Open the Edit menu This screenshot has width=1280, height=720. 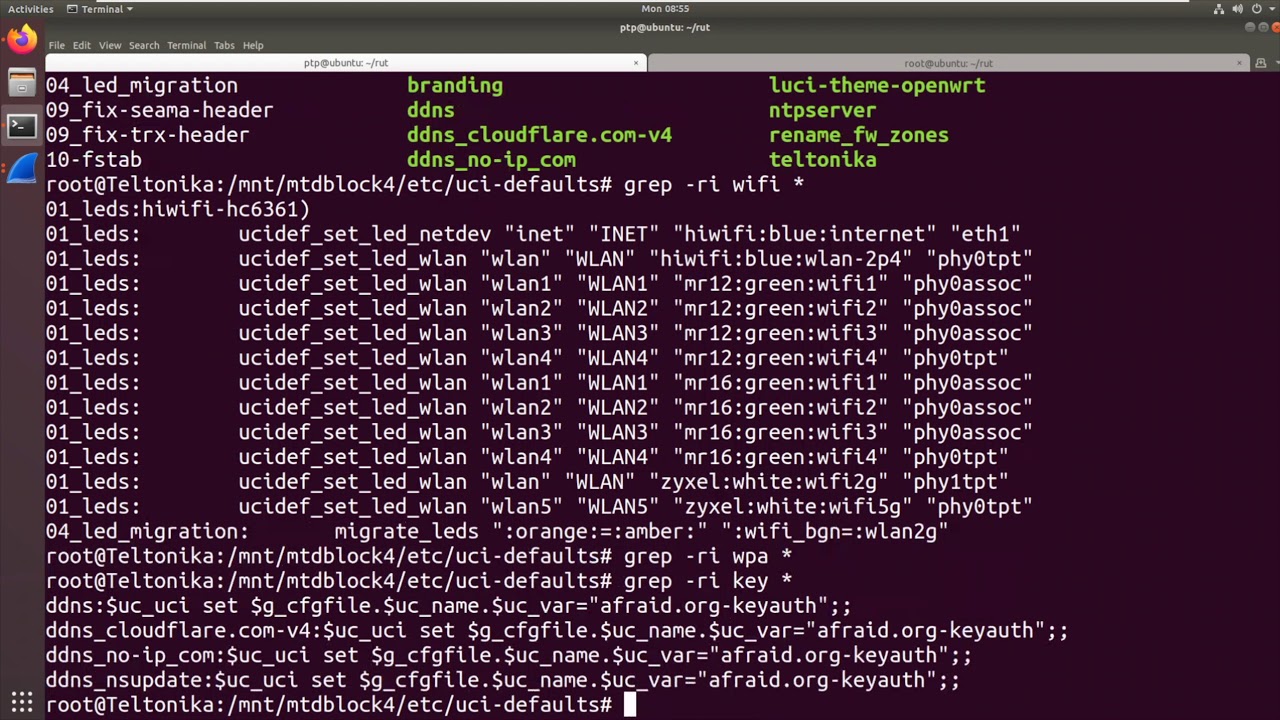click(x=81, y=45)
